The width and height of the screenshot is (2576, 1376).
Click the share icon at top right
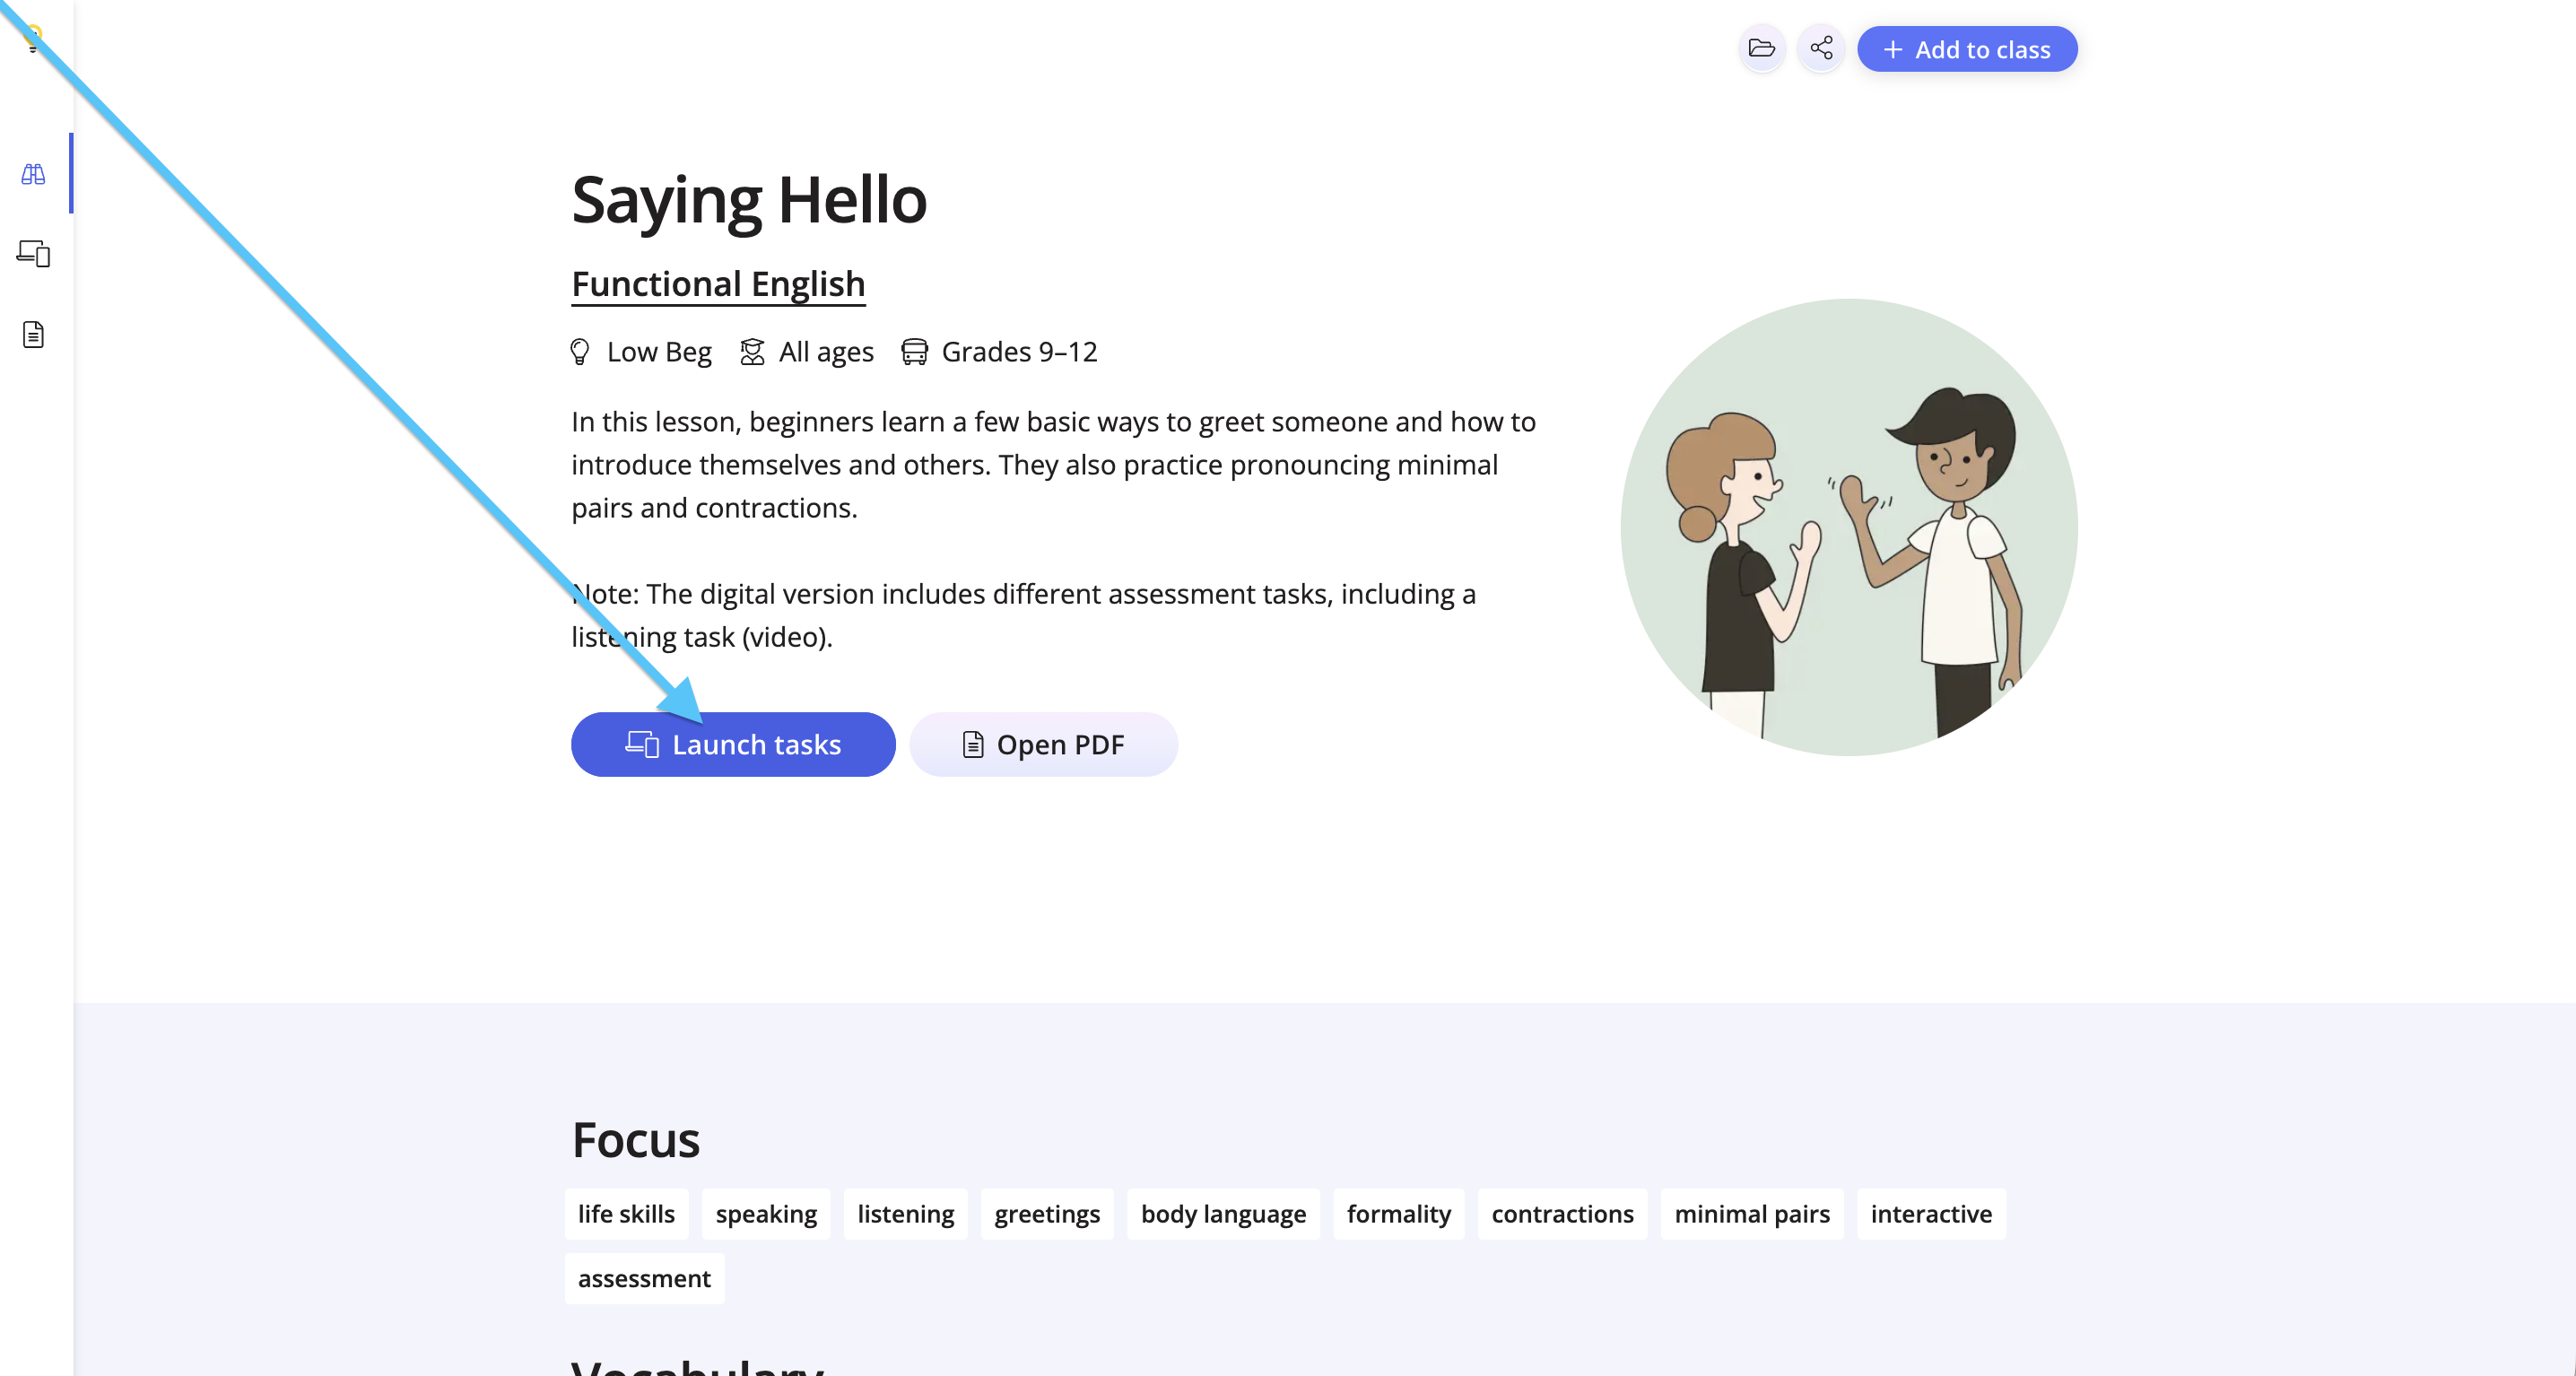point(1821,49)
